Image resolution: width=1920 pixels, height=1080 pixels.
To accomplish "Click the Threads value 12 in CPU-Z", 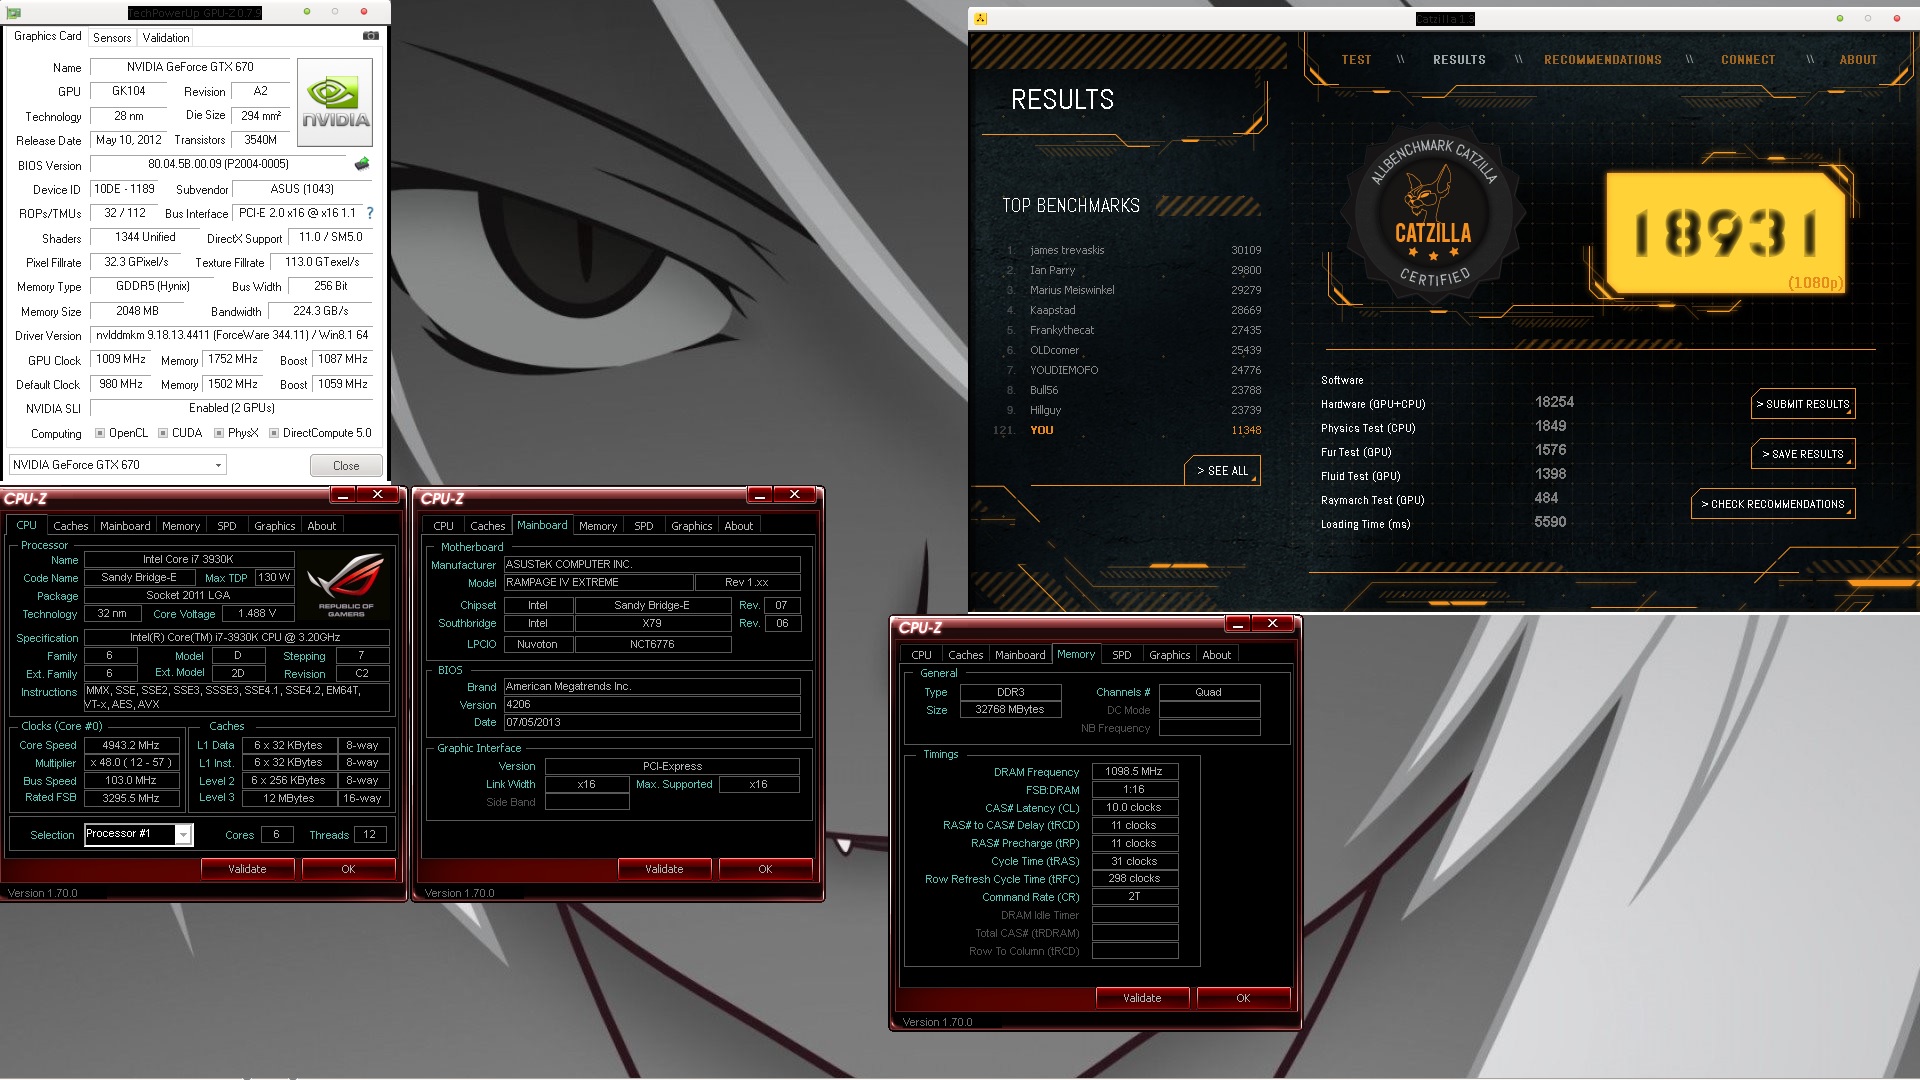I will click(369, 834).
